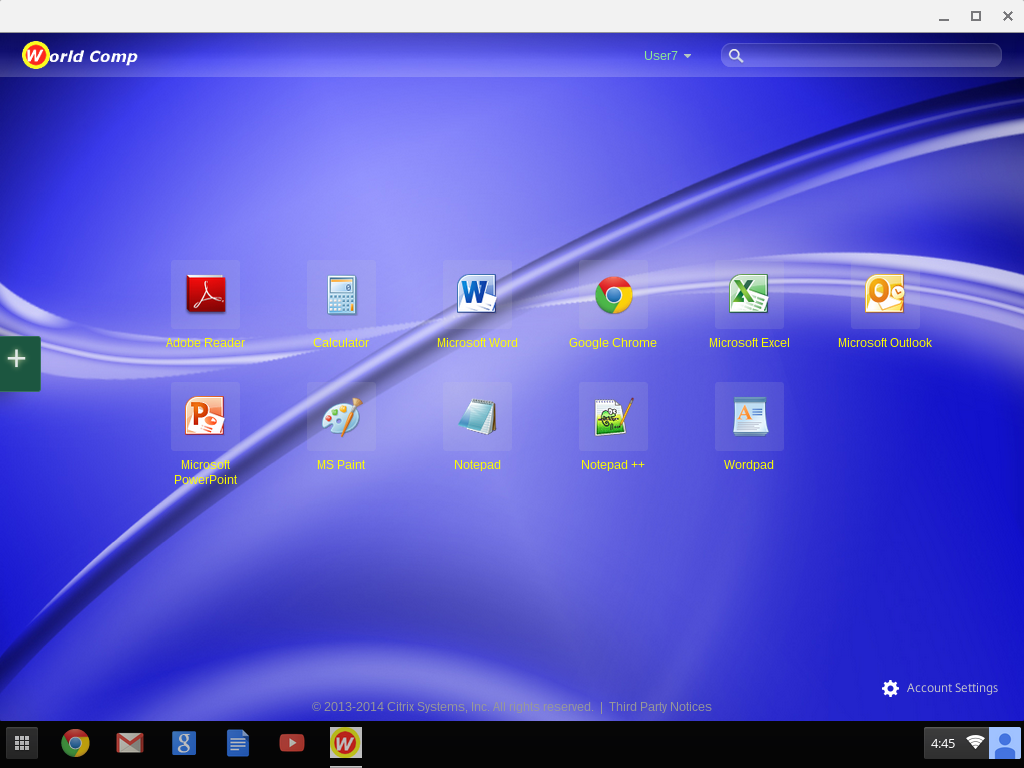Launch Google Chrome from the app grid
This screenshot has height=768, width=1024.
(x=613, y=295)
